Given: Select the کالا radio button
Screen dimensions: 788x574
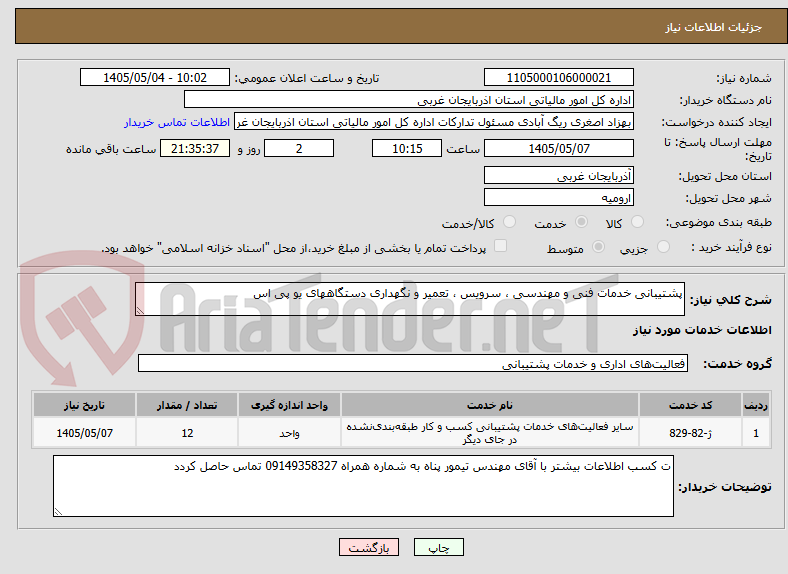Looking at the screenshot, I should point(637,222).
